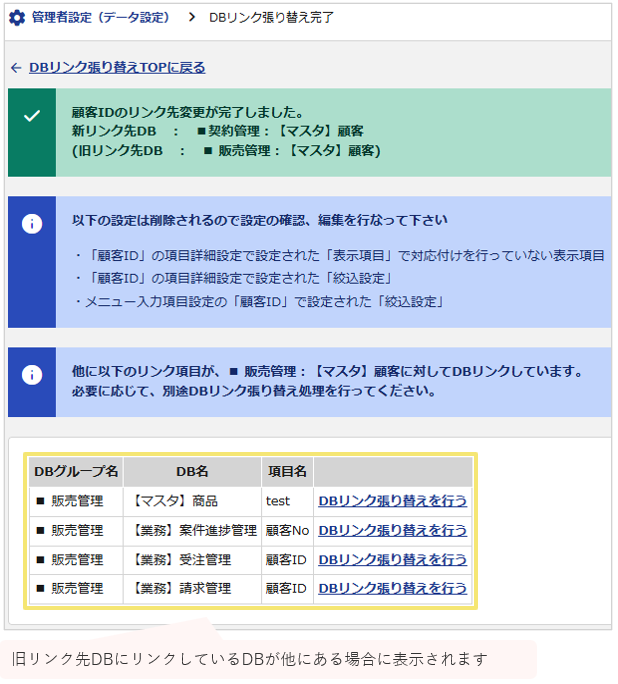
Task: Click the info icon beside 以下の設定は削除される
Action: (x=32, y=224)
